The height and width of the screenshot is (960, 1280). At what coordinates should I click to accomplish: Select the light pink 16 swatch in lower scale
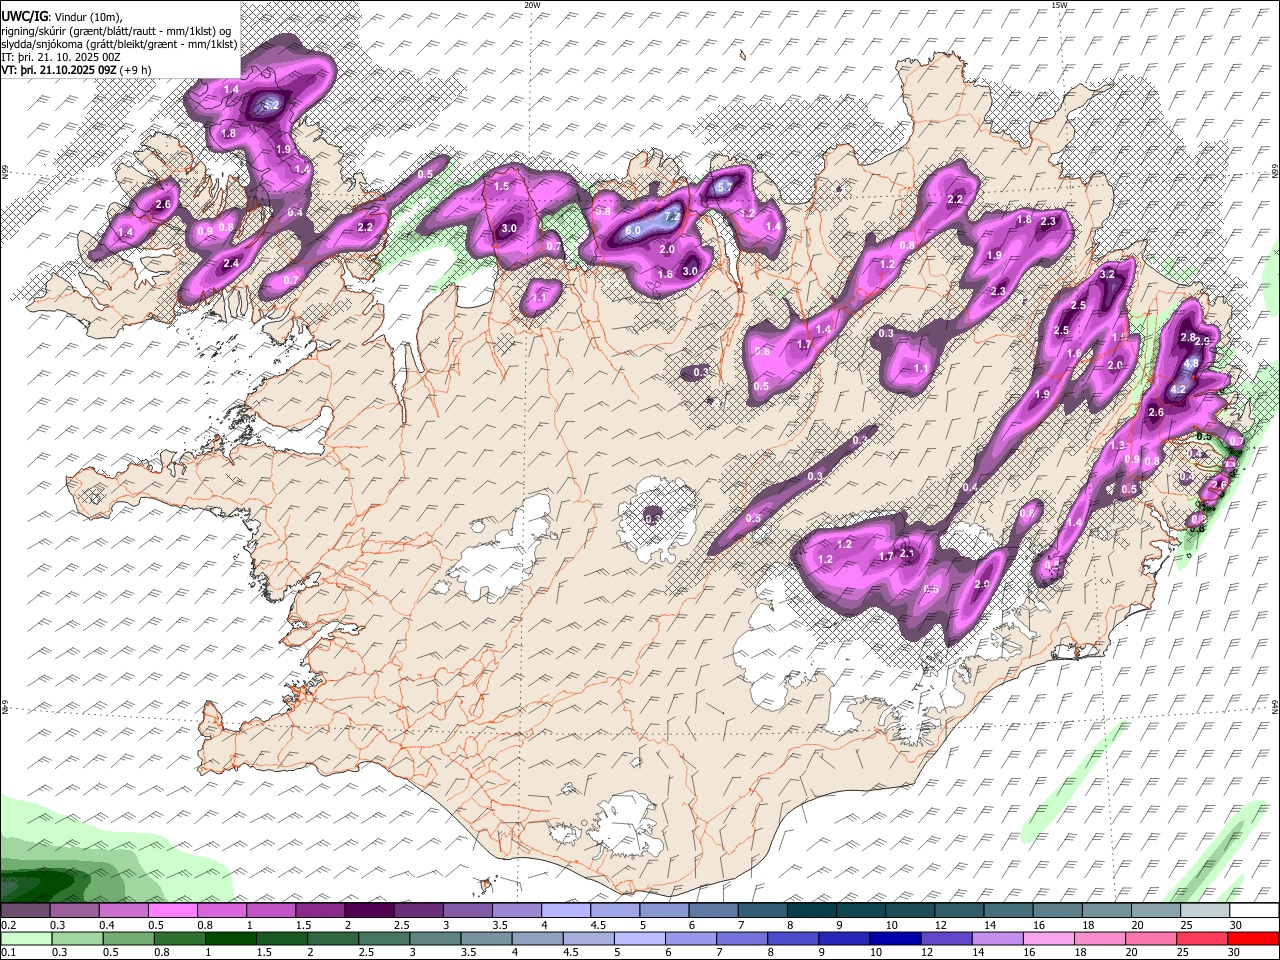(x=1048, y=938)
